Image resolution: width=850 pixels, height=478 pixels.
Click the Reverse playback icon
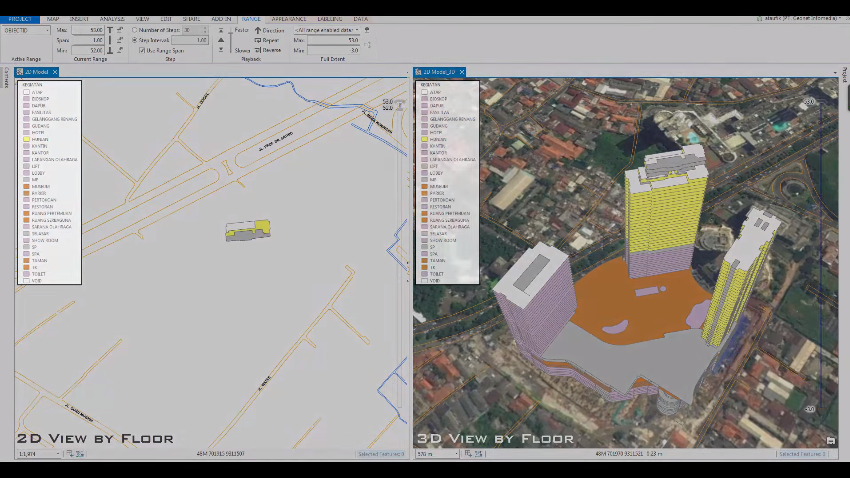257,49
